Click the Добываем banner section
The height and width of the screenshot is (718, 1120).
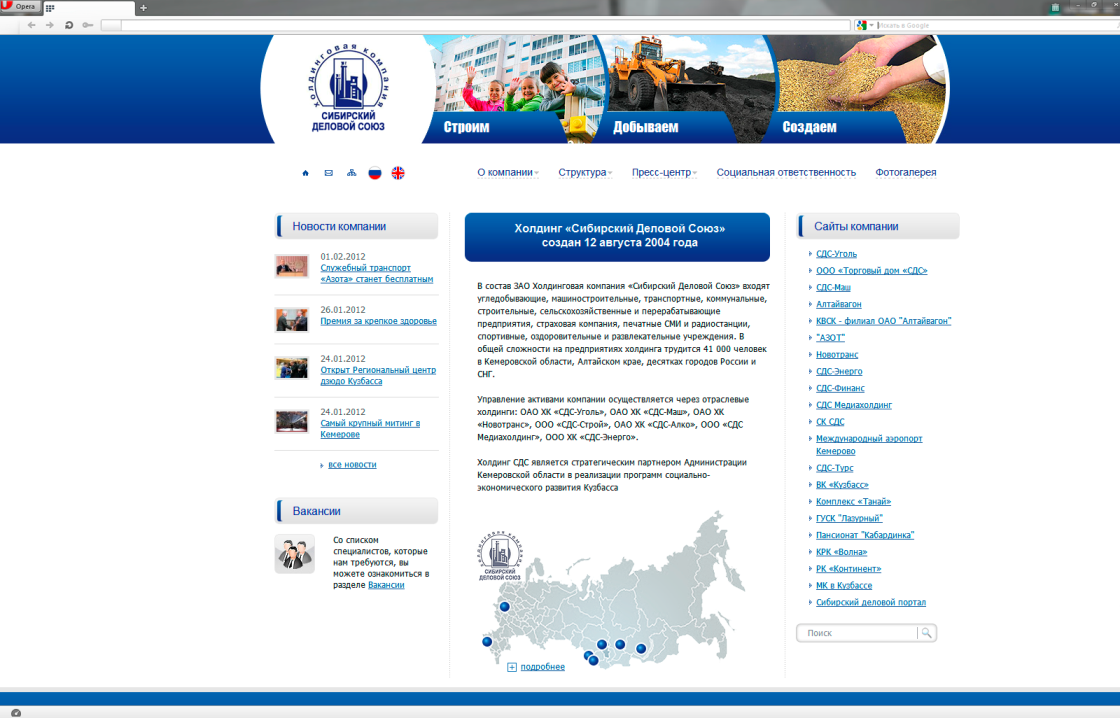687,89
